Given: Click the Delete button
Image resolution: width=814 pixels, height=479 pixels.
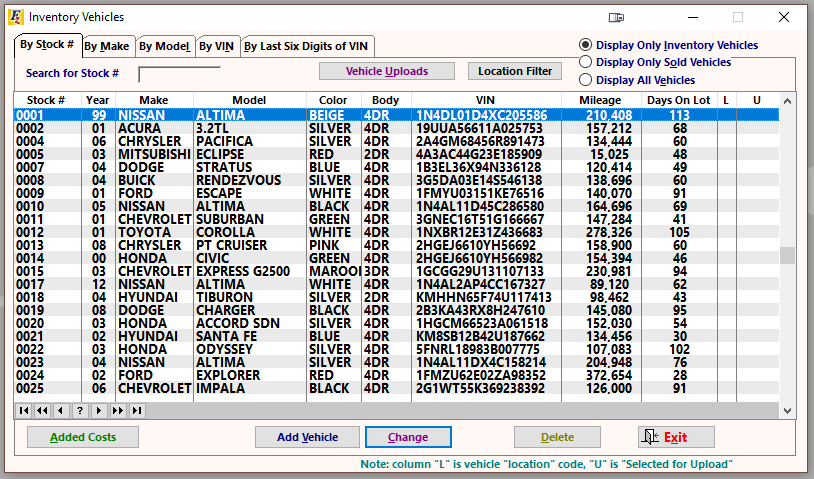Looking at the screenshot, I should [x=558, y=437].
